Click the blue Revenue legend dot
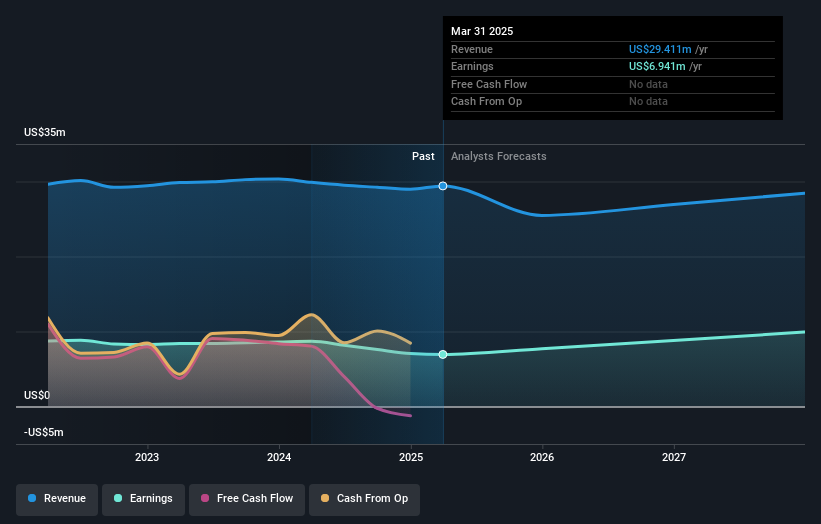Image resolution: width=821 pixels, height=524 pixels. (32, 498)
